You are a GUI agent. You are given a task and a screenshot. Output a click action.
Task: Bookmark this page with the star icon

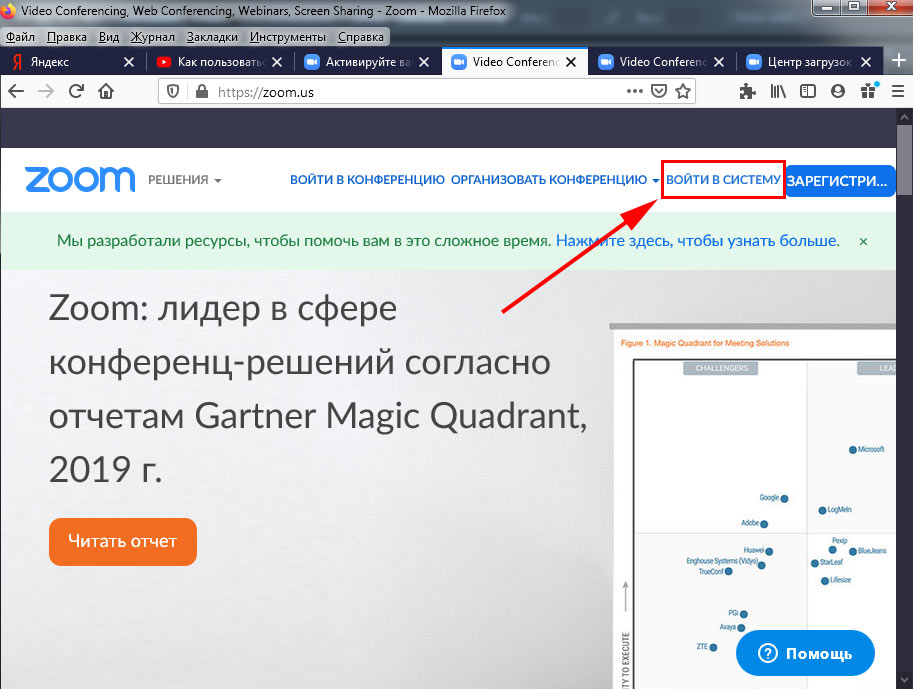(683, 90)
